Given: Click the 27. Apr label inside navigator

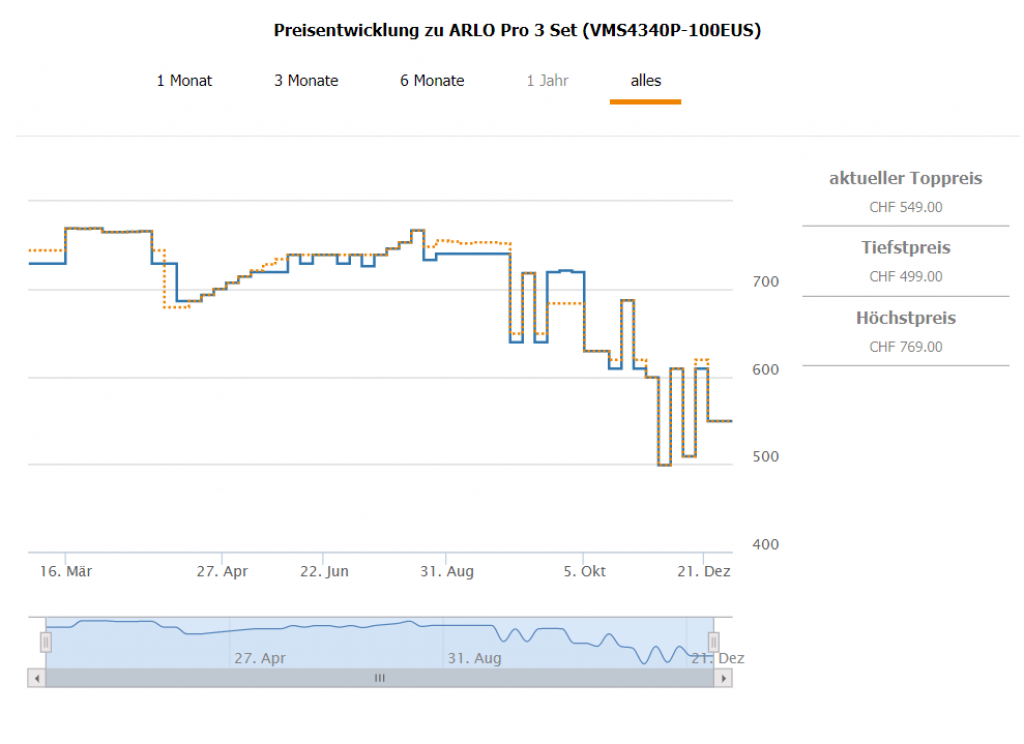Looking at the screenshot, I should pyautogui.click(x=260, y=659).
